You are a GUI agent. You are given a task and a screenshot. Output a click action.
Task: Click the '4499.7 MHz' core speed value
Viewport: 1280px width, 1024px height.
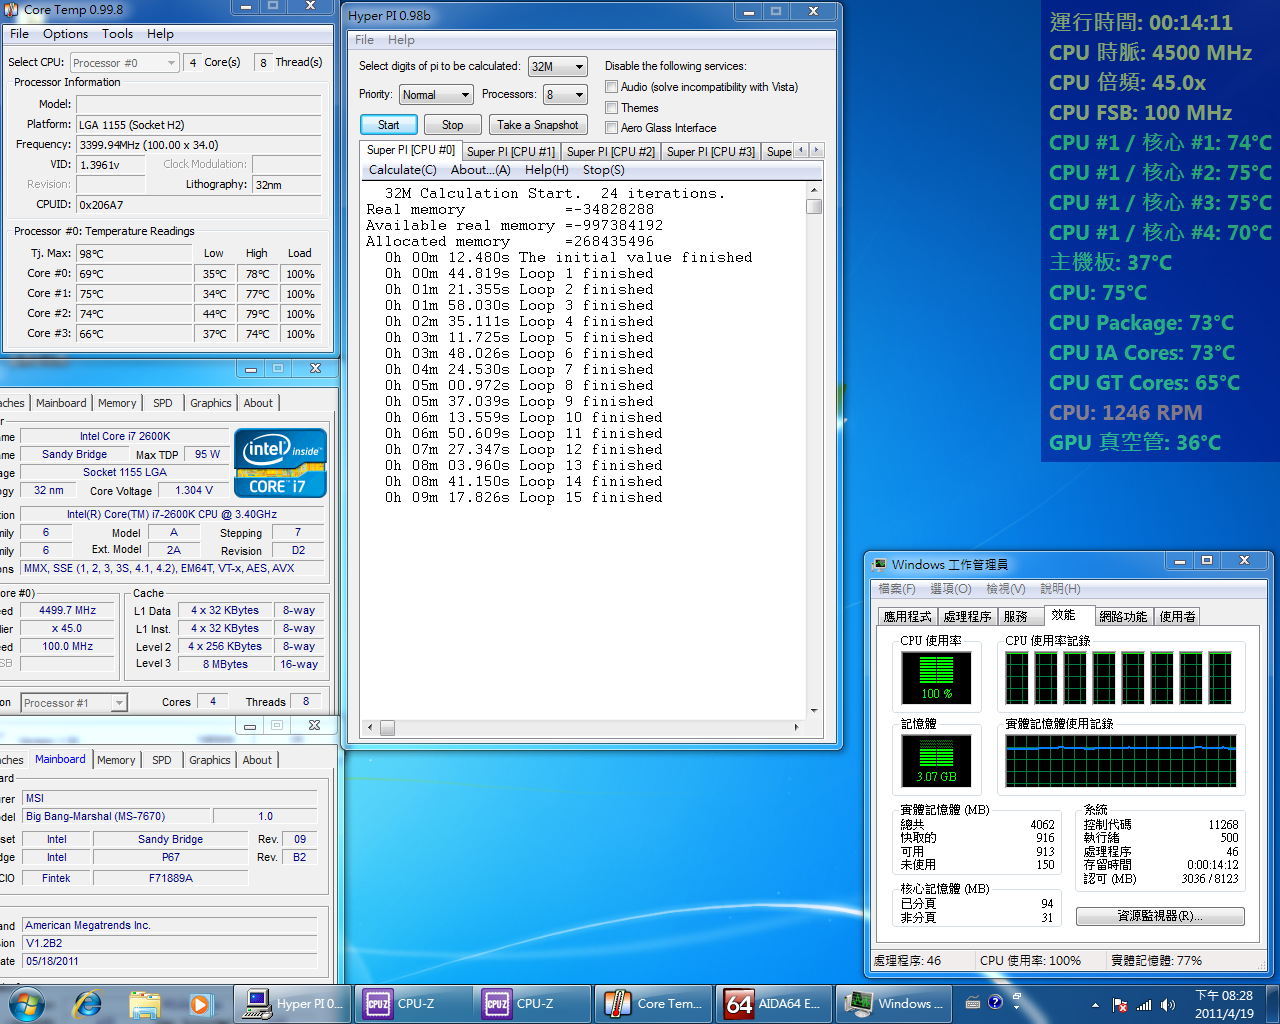pos(68,610)
